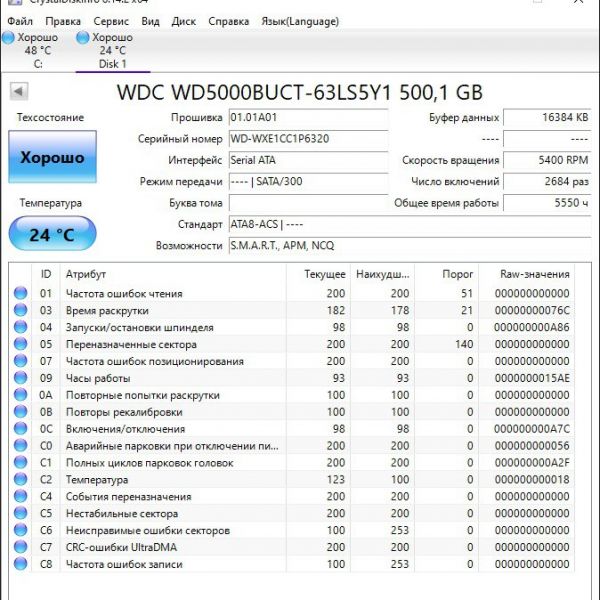The width and height of the screenshot is (600, 600).
Task: Click the Атрибут column header
Action: (173, 274)
